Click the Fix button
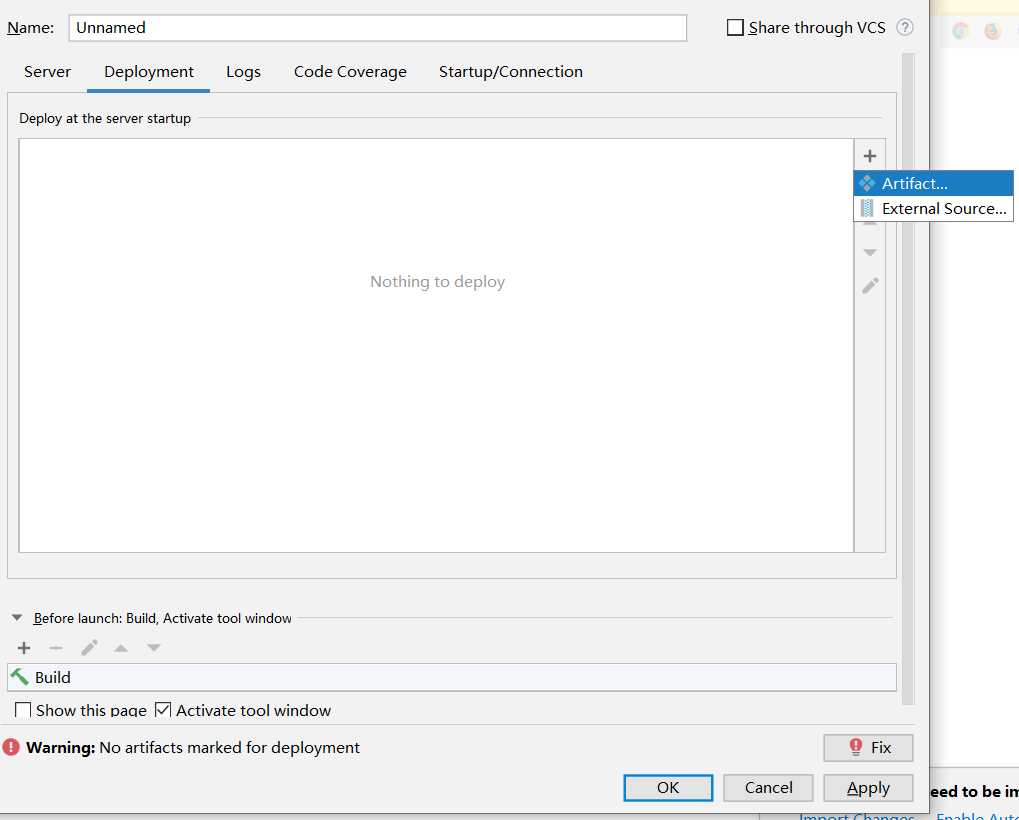 click(868, 747)
